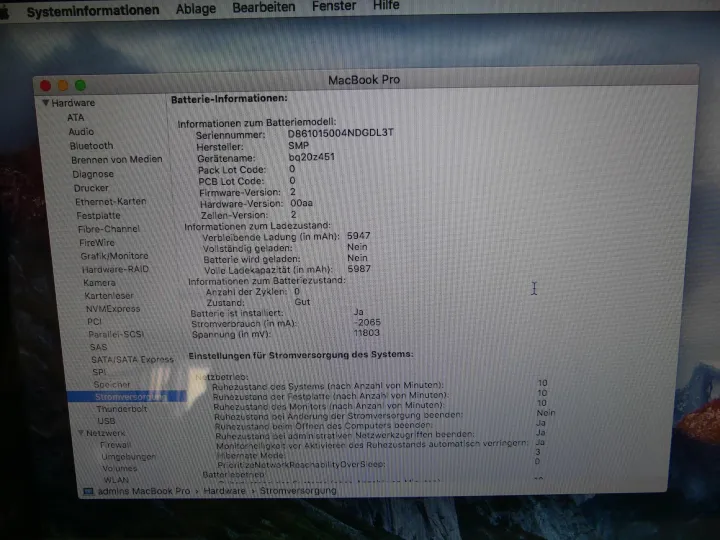Select ATA in the sidebar
720x540 pixels.
pyautogui.click(x=76, y=118)
